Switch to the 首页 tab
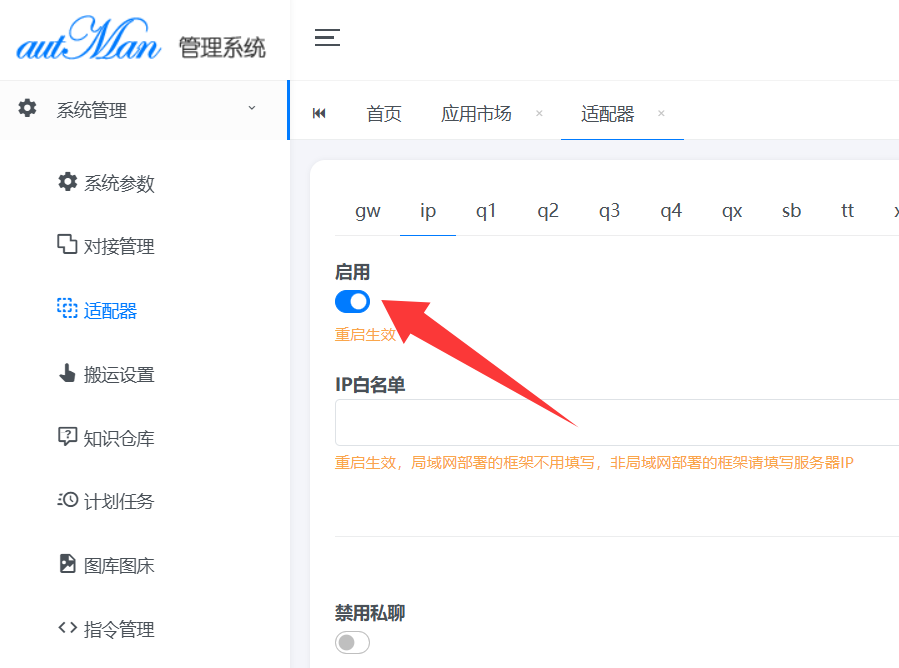The image size is (899, 668). click(x=384, y=114)
